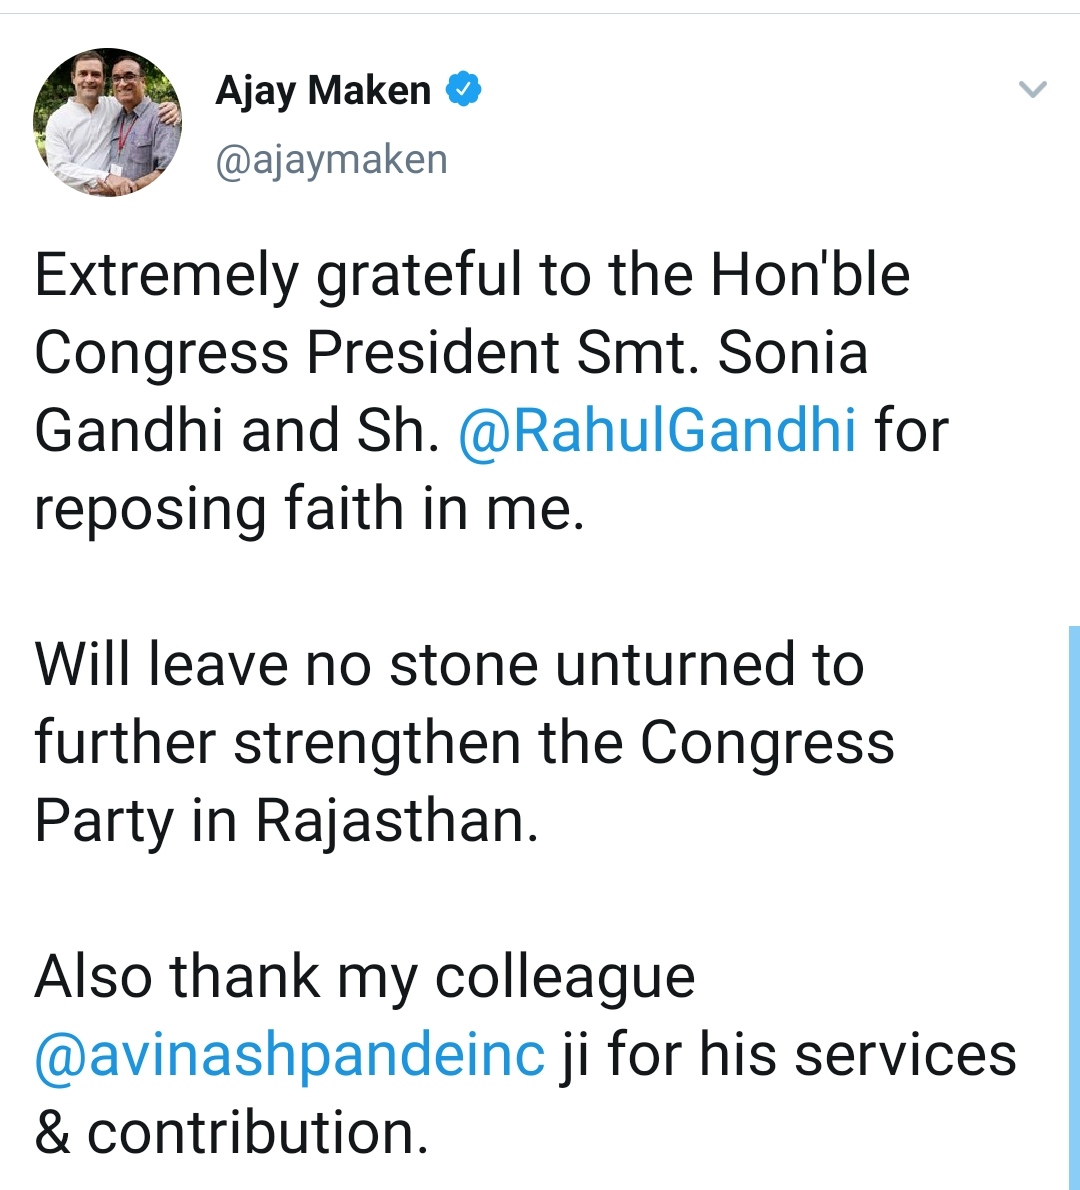Expand the tweet options chevron
Viewport: 1080px width, 1190px height.
pos(1032,90)
